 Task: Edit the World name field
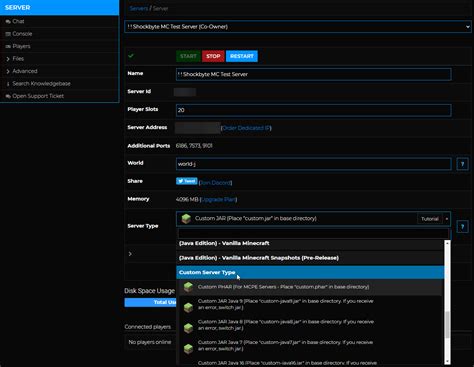click(x=314, y=164)
